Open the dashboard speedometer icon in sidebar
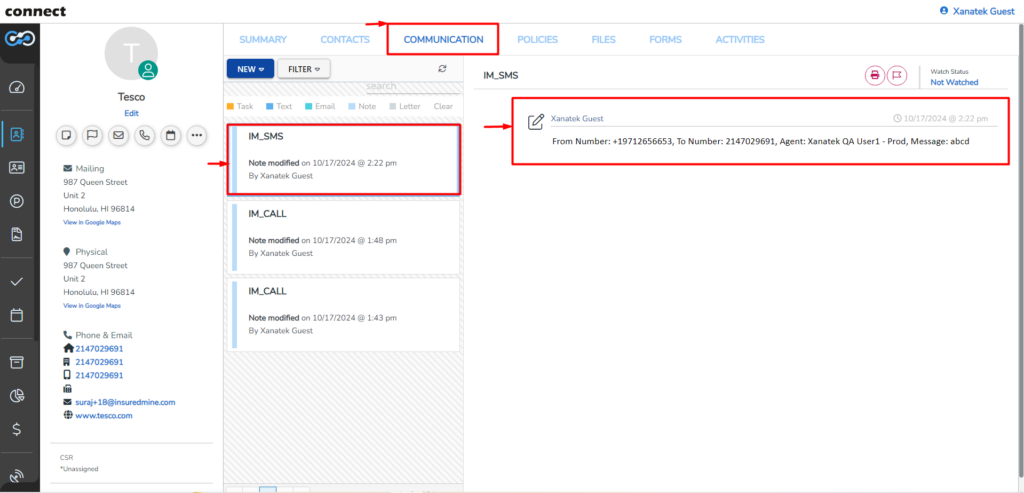This screenshot has height=493, width=1024. [17, 87]
